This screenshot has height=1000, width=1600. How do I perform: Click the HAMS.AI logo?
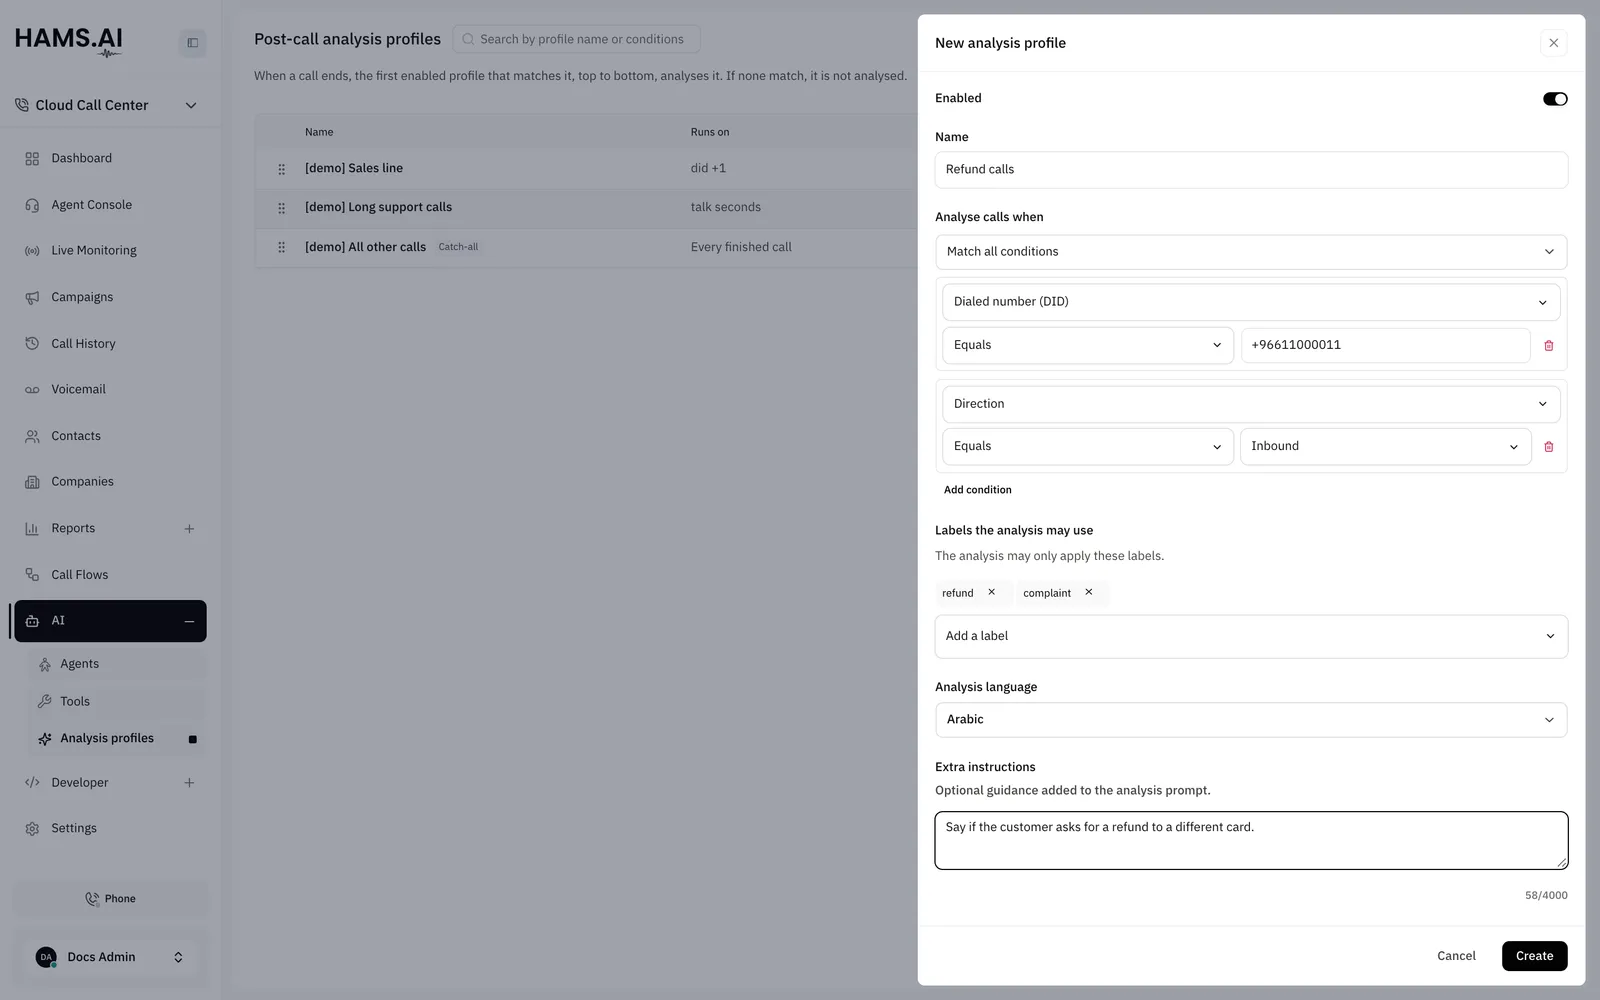coord(69,41)
